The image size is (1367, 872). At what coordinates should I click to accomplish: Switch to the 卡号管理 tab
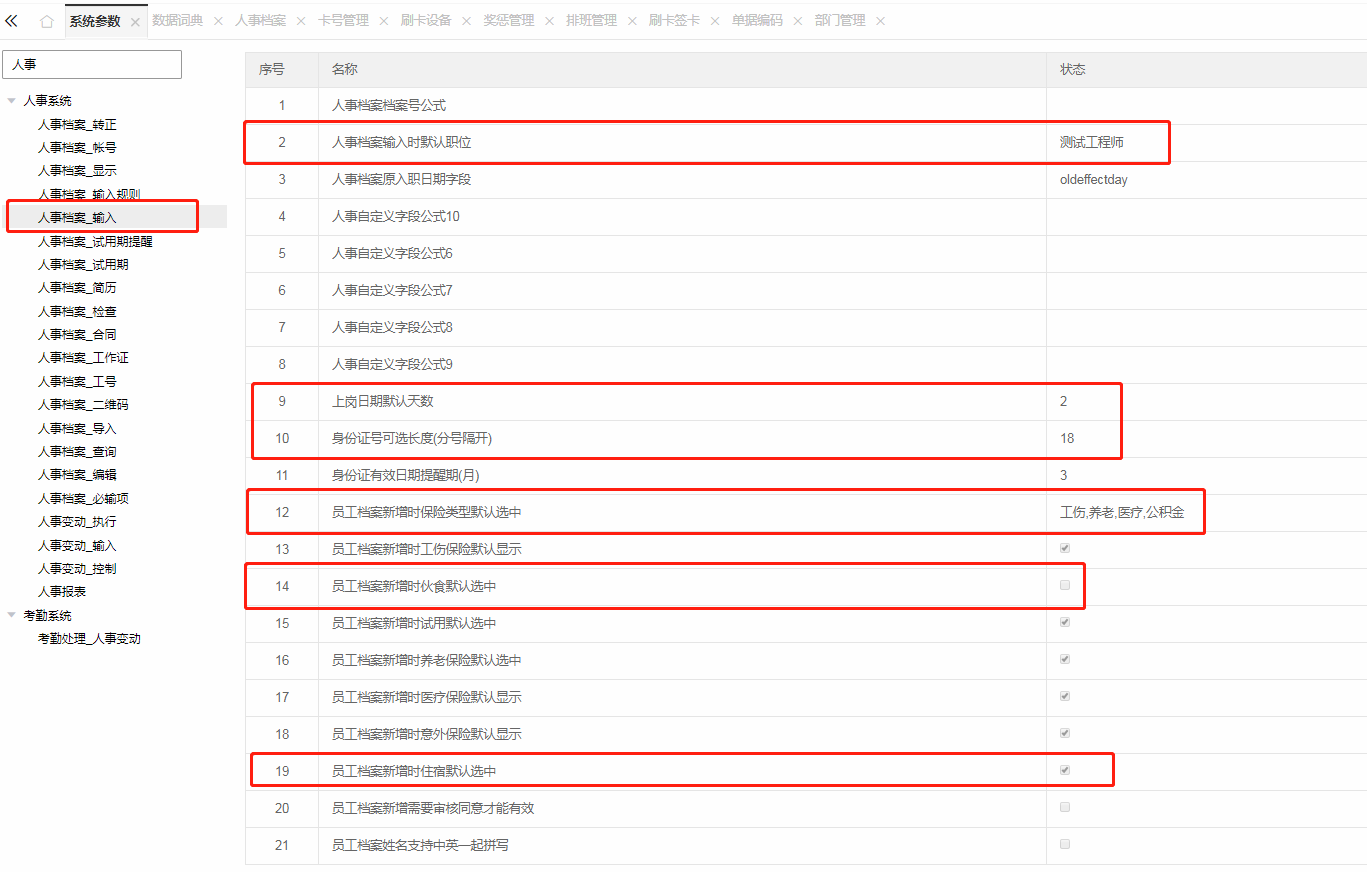[x=343, y=21]
